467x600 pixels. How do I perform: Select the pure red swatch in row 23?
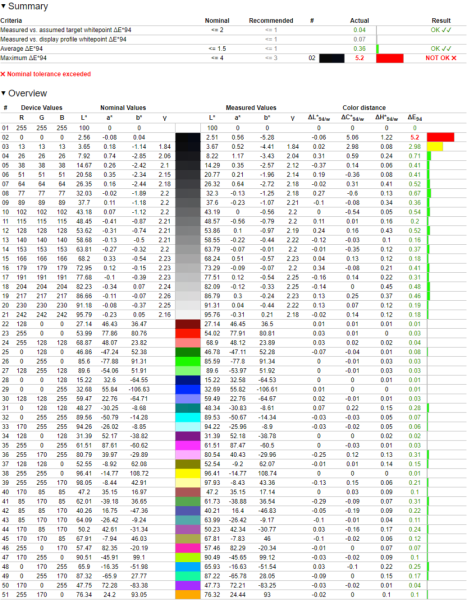(188, 333)
